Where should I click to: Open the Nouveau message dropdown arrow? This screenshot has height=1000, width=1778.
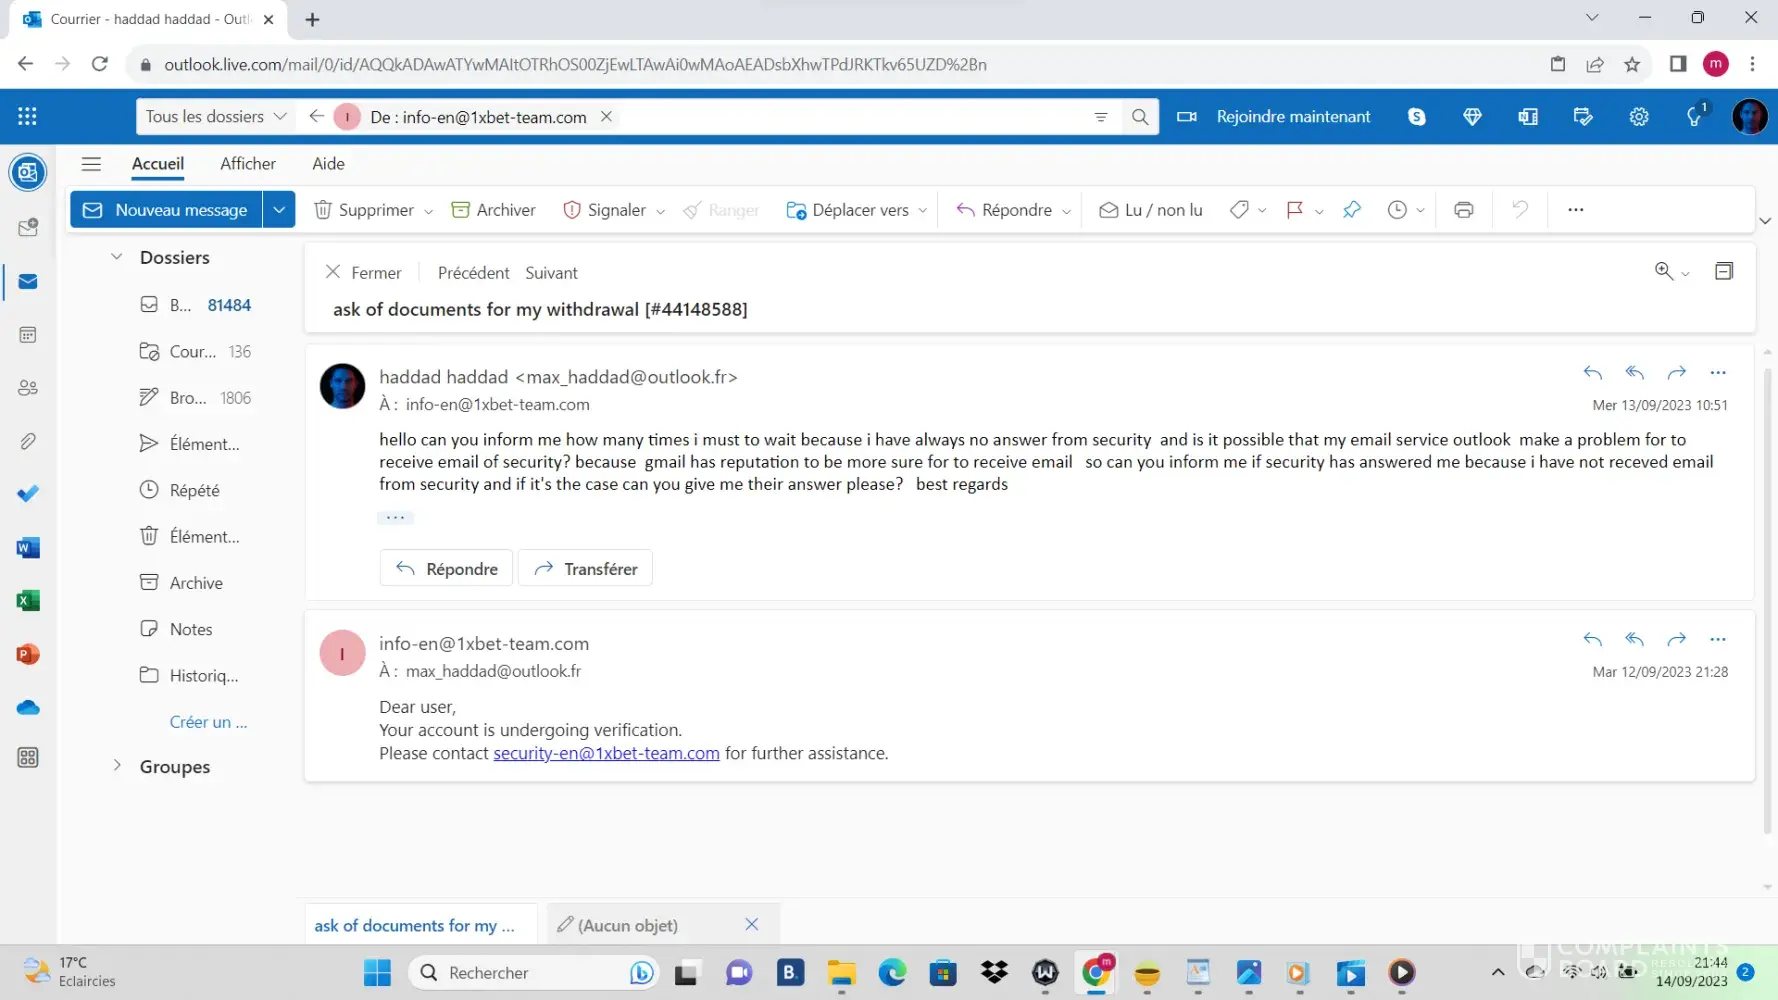[279, 210]
